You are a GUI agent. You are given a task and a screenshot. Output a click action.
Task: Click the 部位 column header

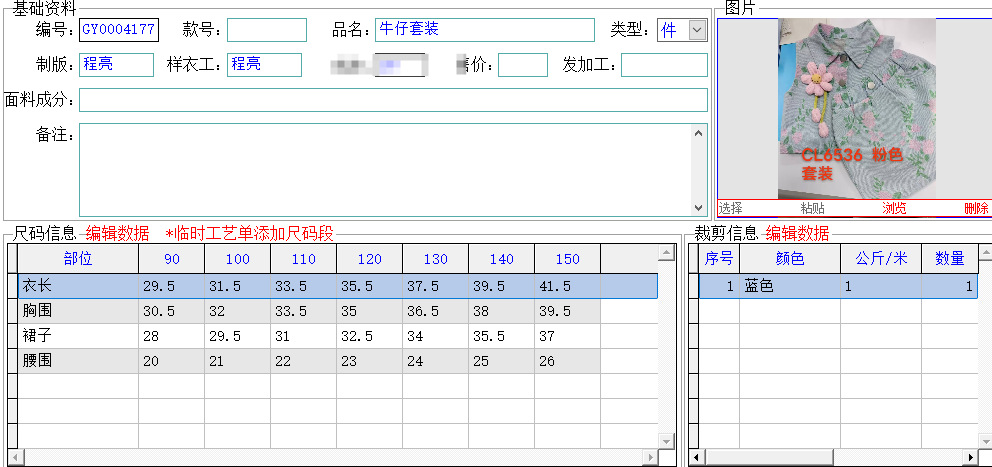78,259
